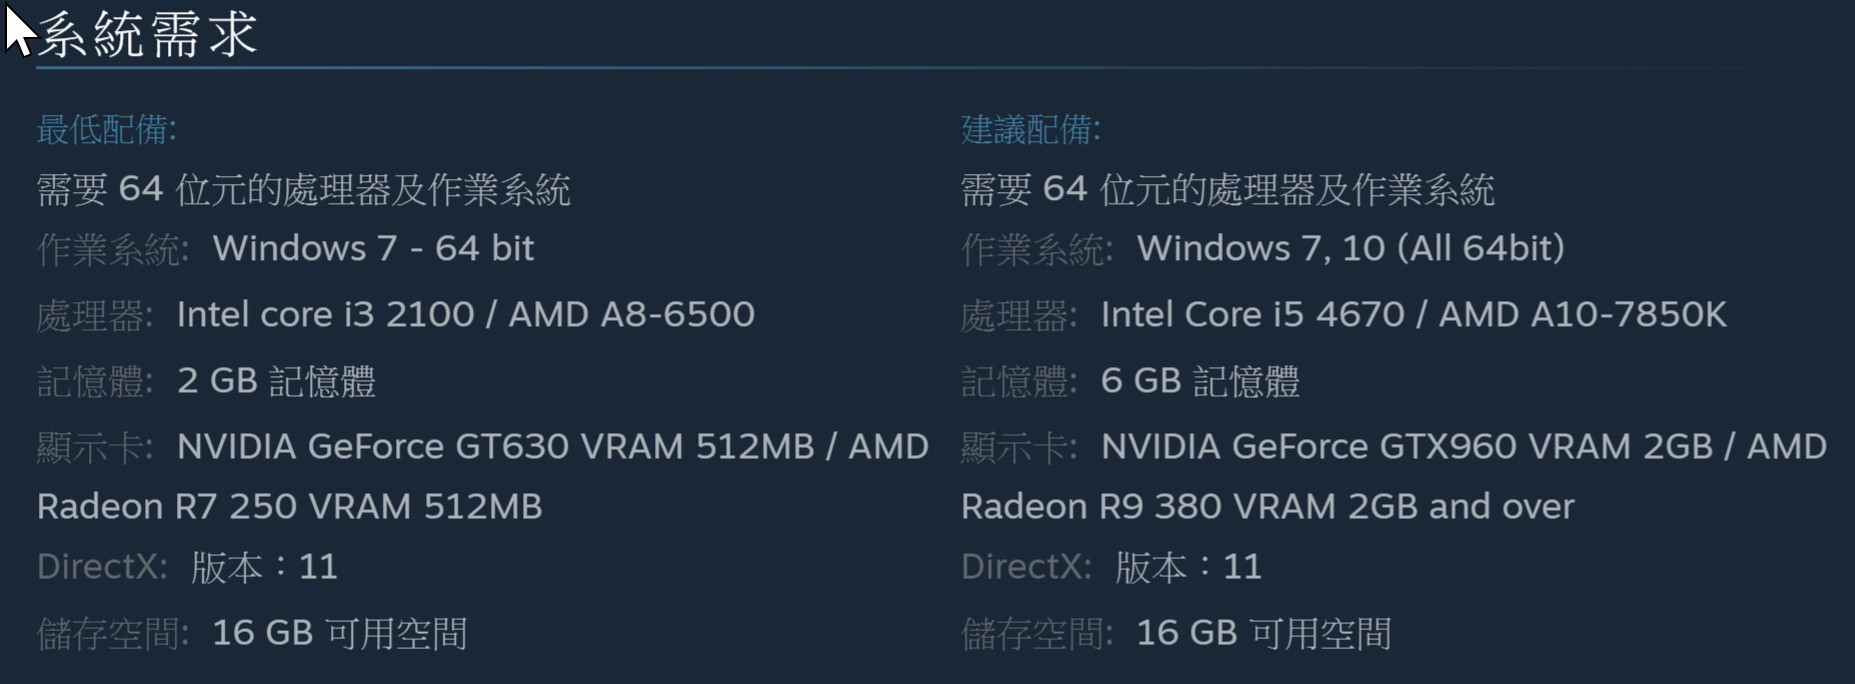Click the minimum OS text Windows 7 - 64 bit
The height and width of the screenshot is (684, 1855).
click(373, 248)
